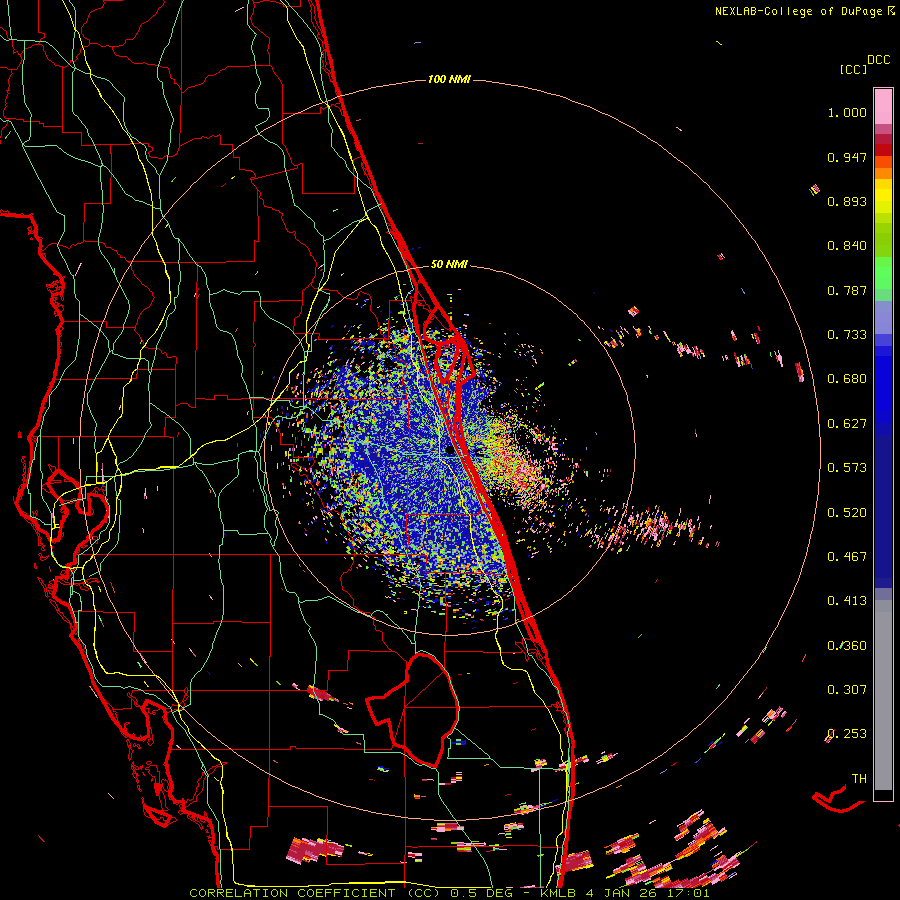This screenshot has width=900, height=900.
Task: Click the 0.573 scale value
Action: coord(847,468)
